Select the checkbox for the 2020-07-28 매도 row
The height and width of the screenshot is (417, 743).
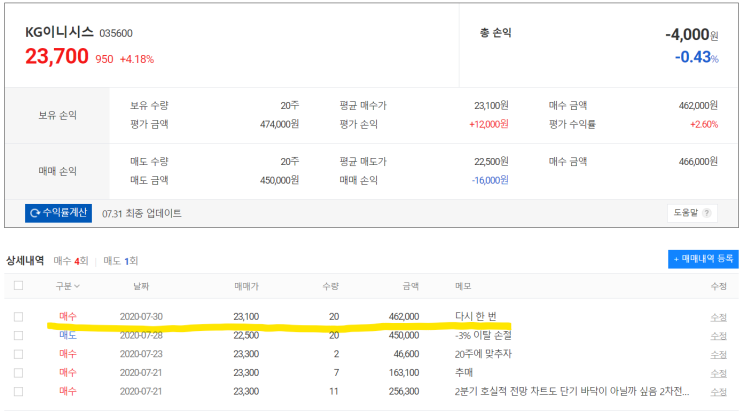pyautogui.click(x=19, y=335)
